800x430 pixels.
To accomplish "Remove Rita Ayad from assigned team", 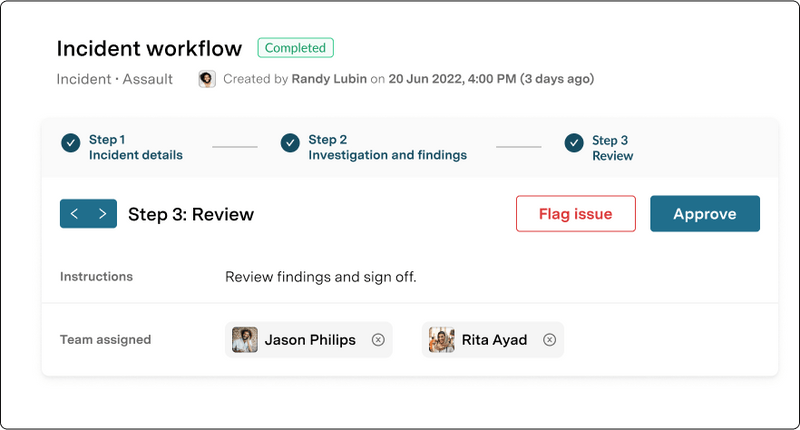I will pyautogui.click(x=549, y=340).
